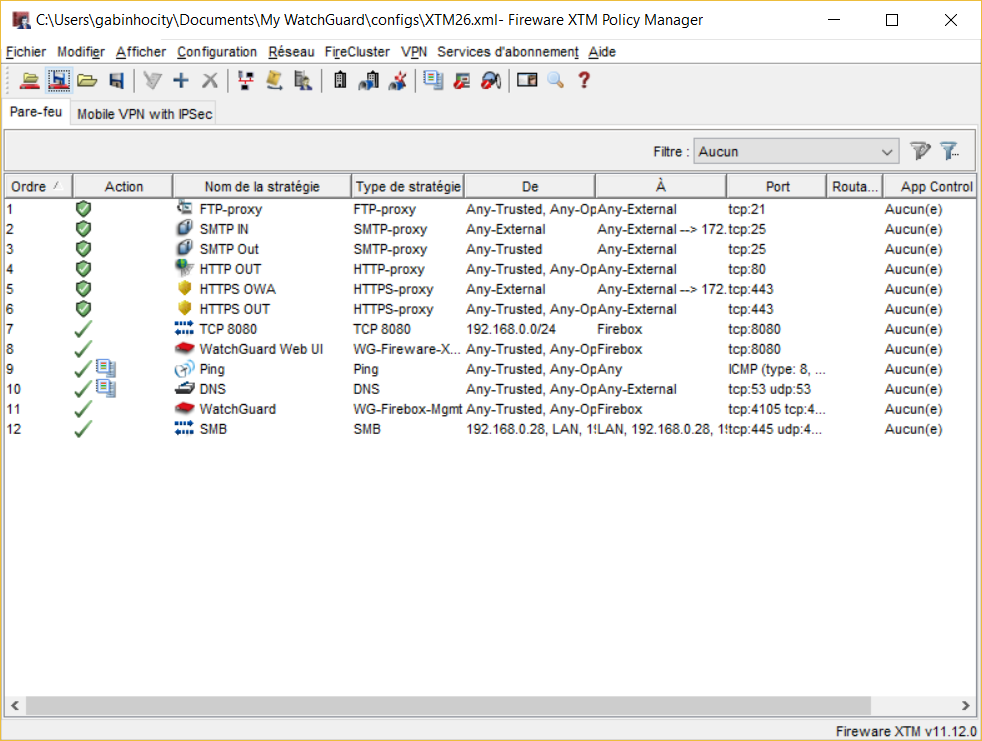Click the WatchGuard Web UI red icon
The width and height of the screenshot is (982, 741).
(x=184, y=348)
